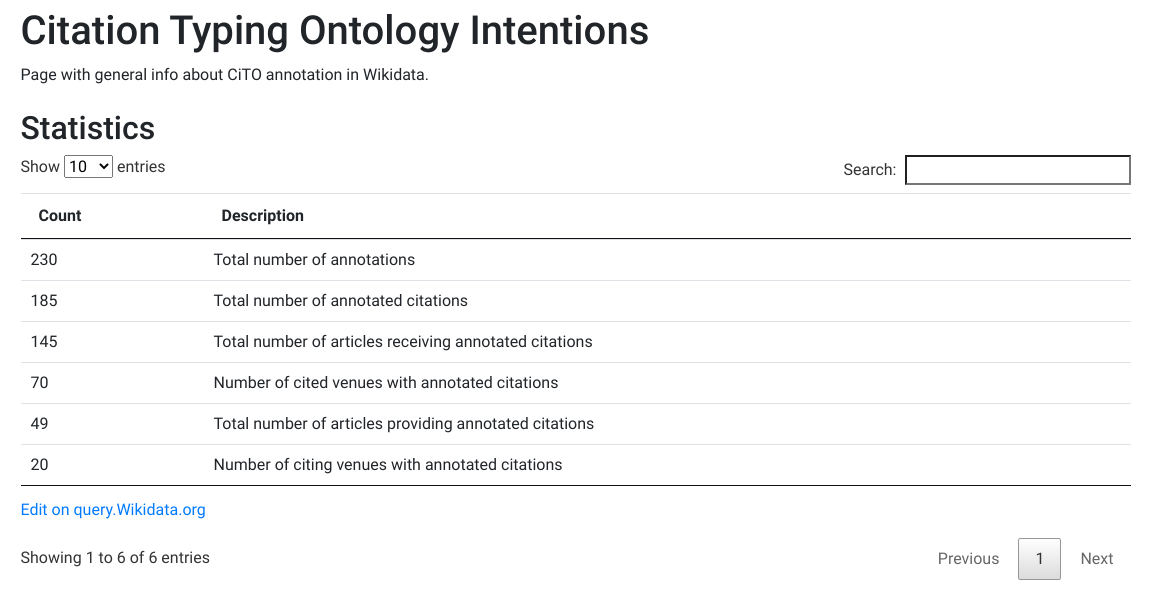Click the row about articles providing annotated citations
1159x597 pixels.
[x=576, y=424]
